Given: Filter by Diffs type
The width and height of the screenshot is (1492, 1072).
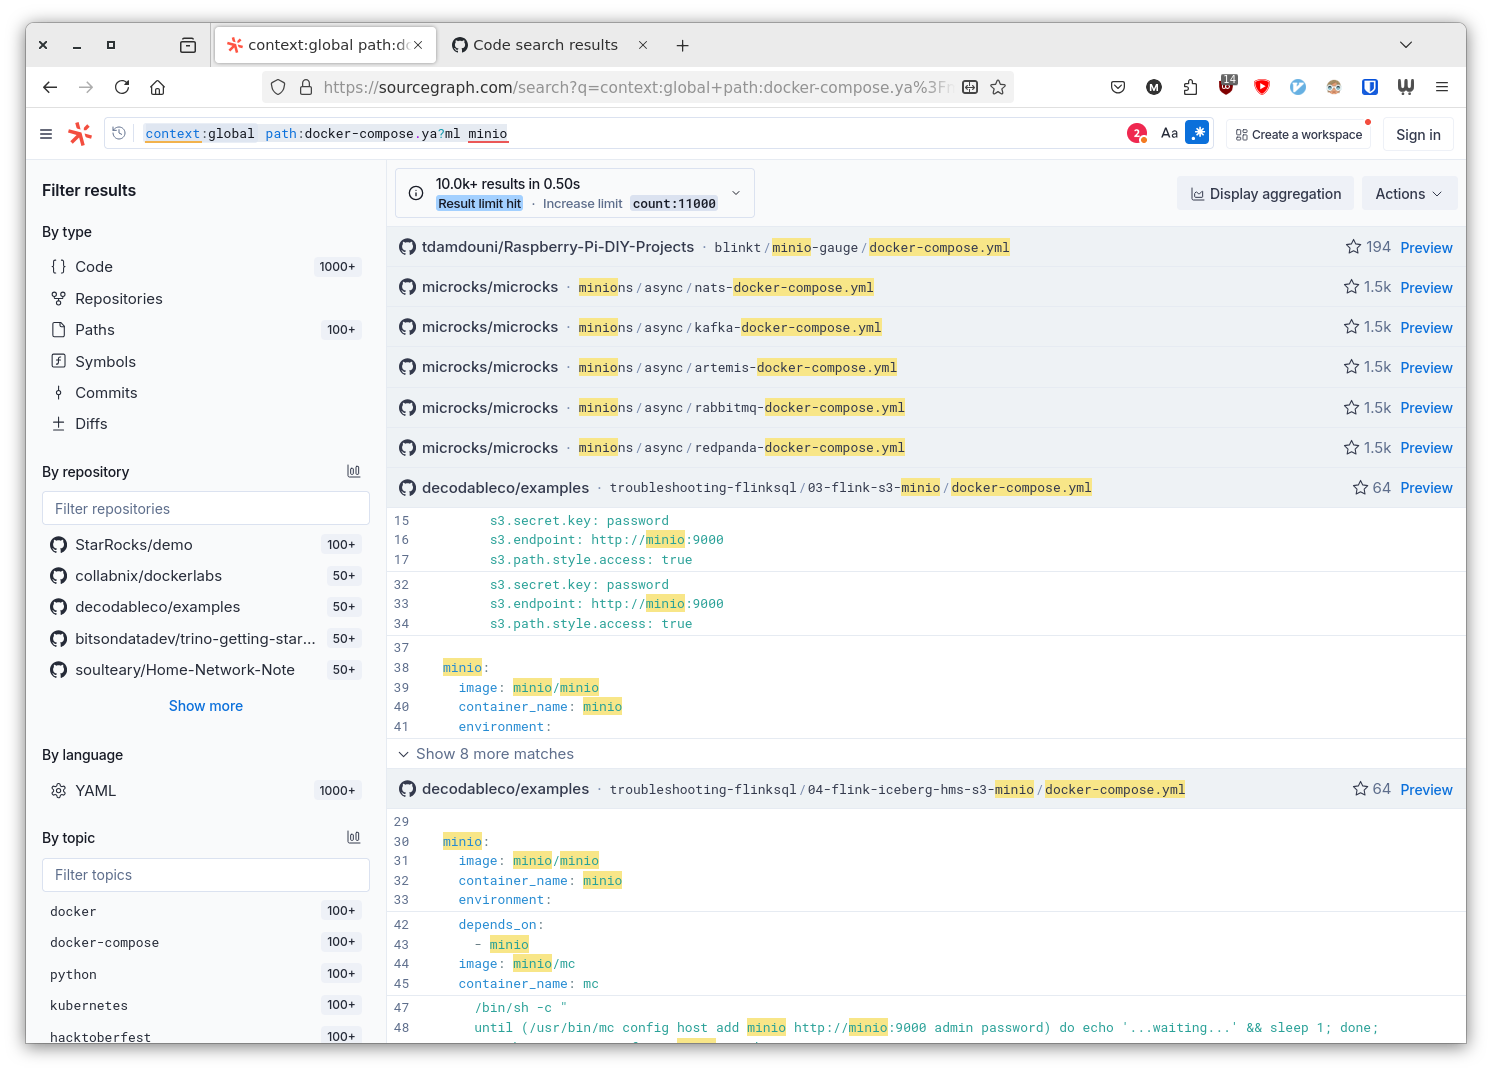Looking at the screenshot, I should coord(205,424).
